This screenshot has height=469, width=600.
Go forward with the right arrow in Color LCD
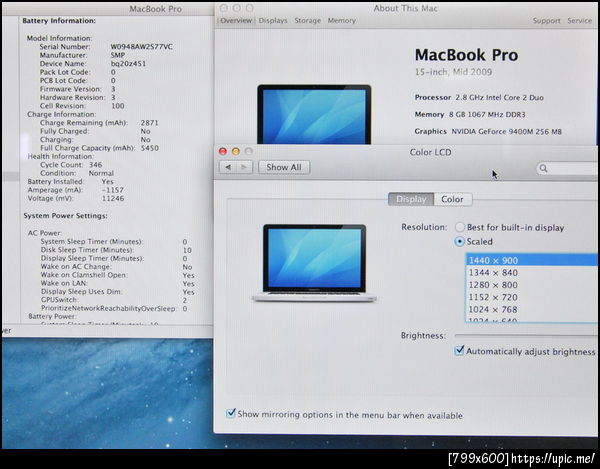coord(244,167)
